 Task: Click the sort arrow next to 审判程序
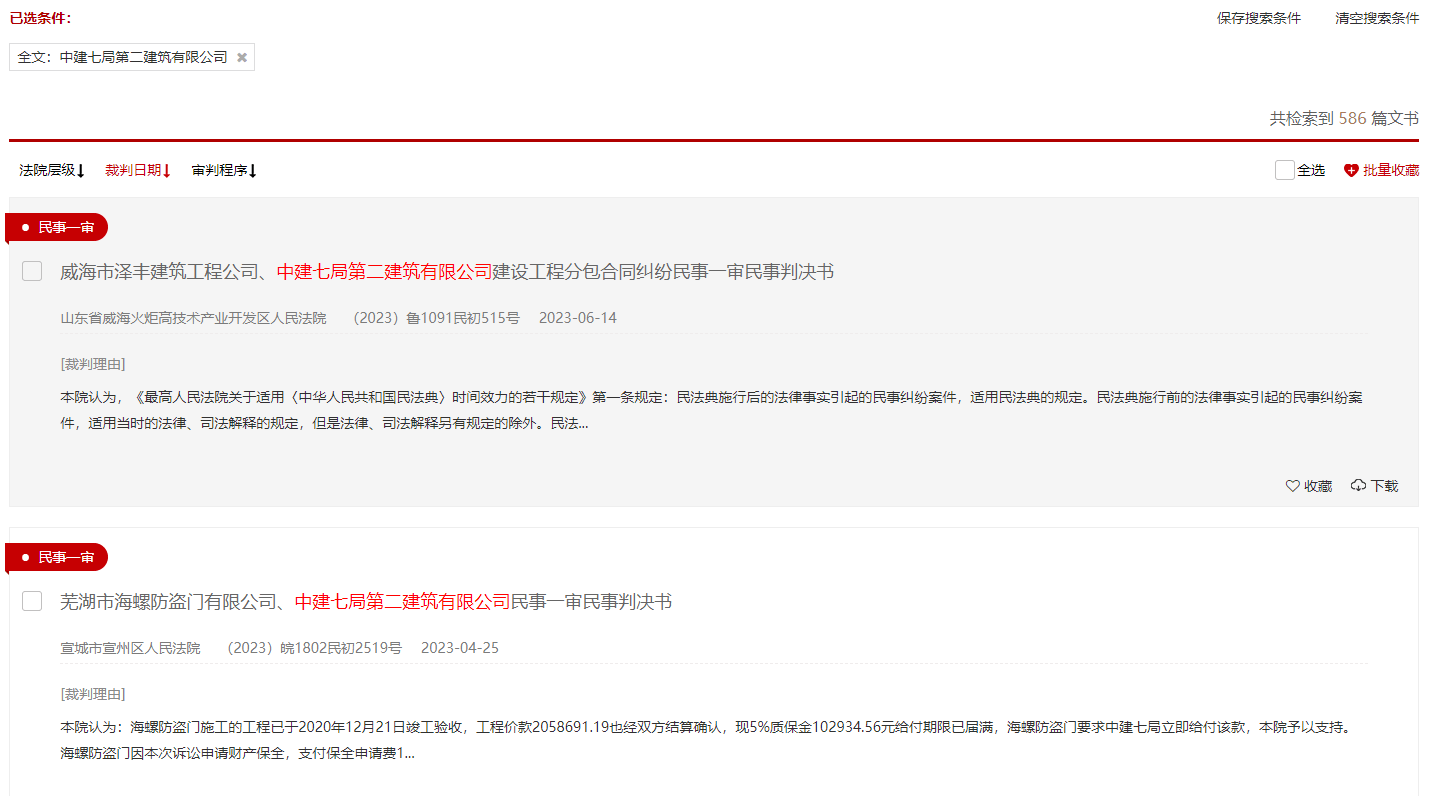(x=253, y=171)
